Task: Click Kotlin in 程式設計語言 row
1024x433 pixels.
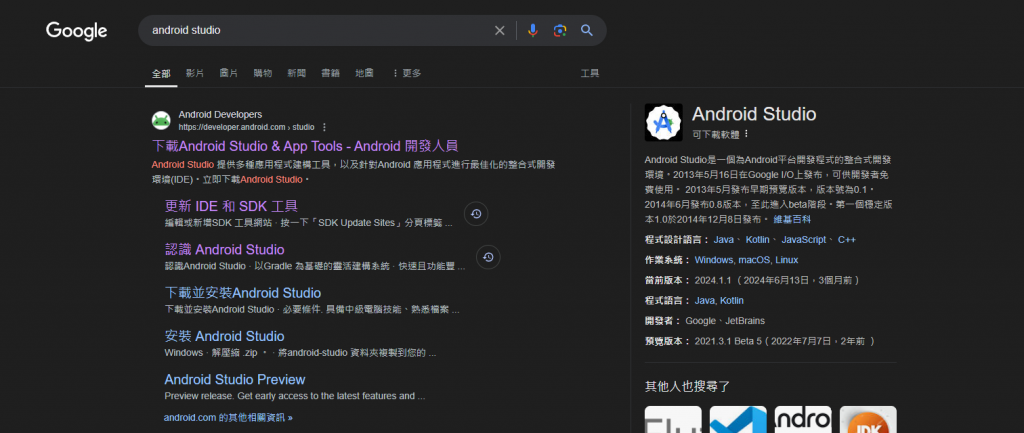Action: [758, 240]
